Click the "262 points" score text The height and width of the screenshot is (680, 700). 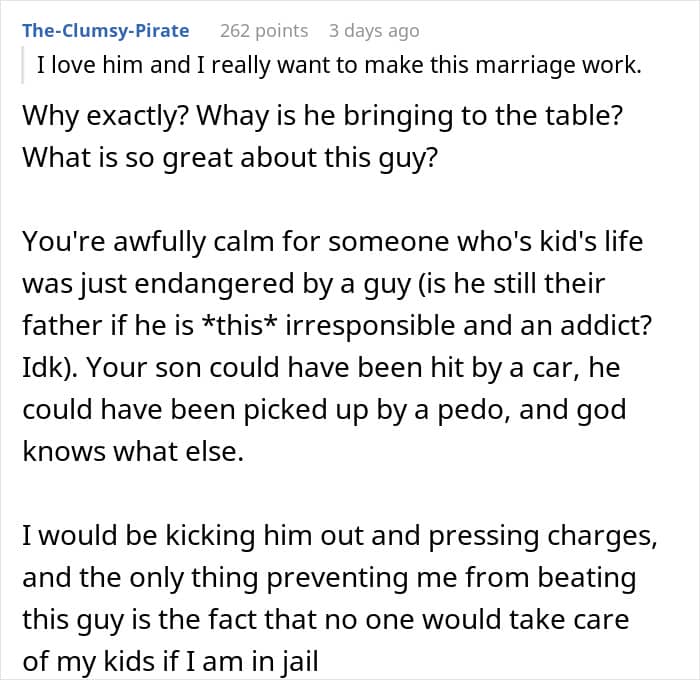click(x=263, y=31)
